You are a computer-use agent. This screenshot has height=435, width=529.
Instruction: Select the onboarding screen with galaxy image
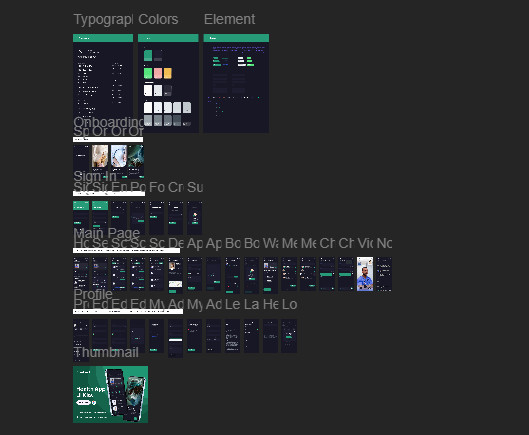pyautogui.click(x=136, y=162)
